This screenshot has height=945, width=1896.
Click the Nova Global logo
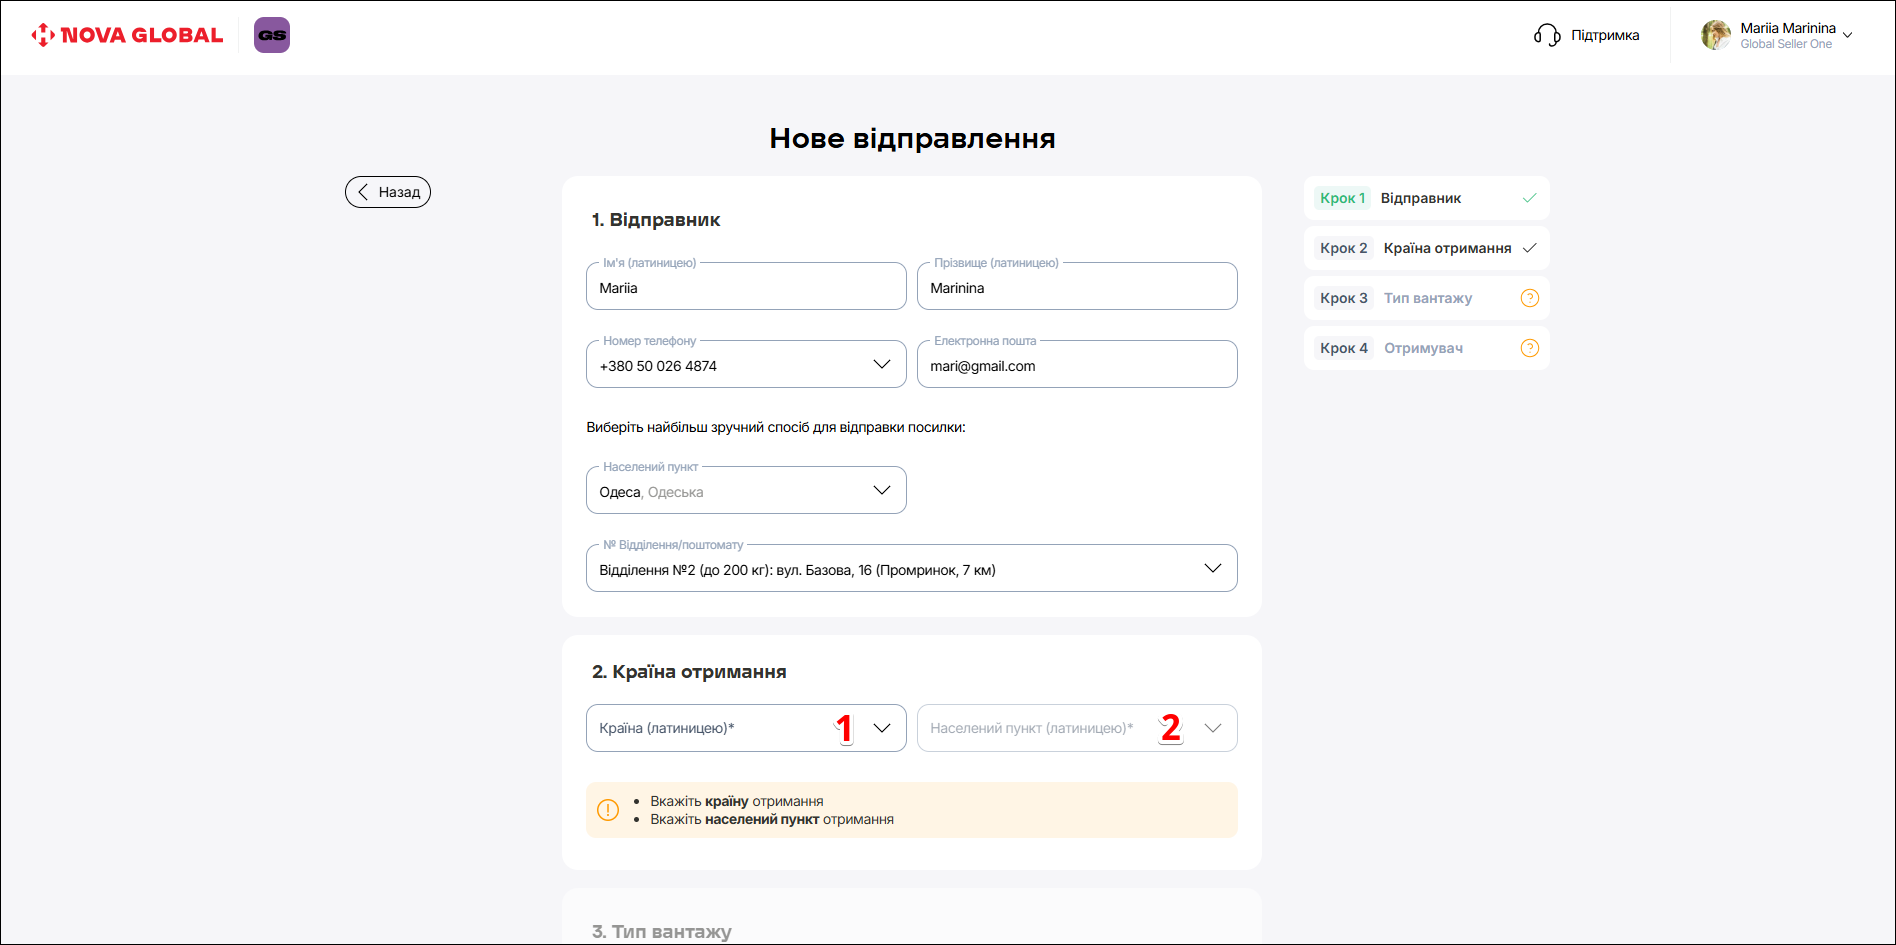point(127,35)
